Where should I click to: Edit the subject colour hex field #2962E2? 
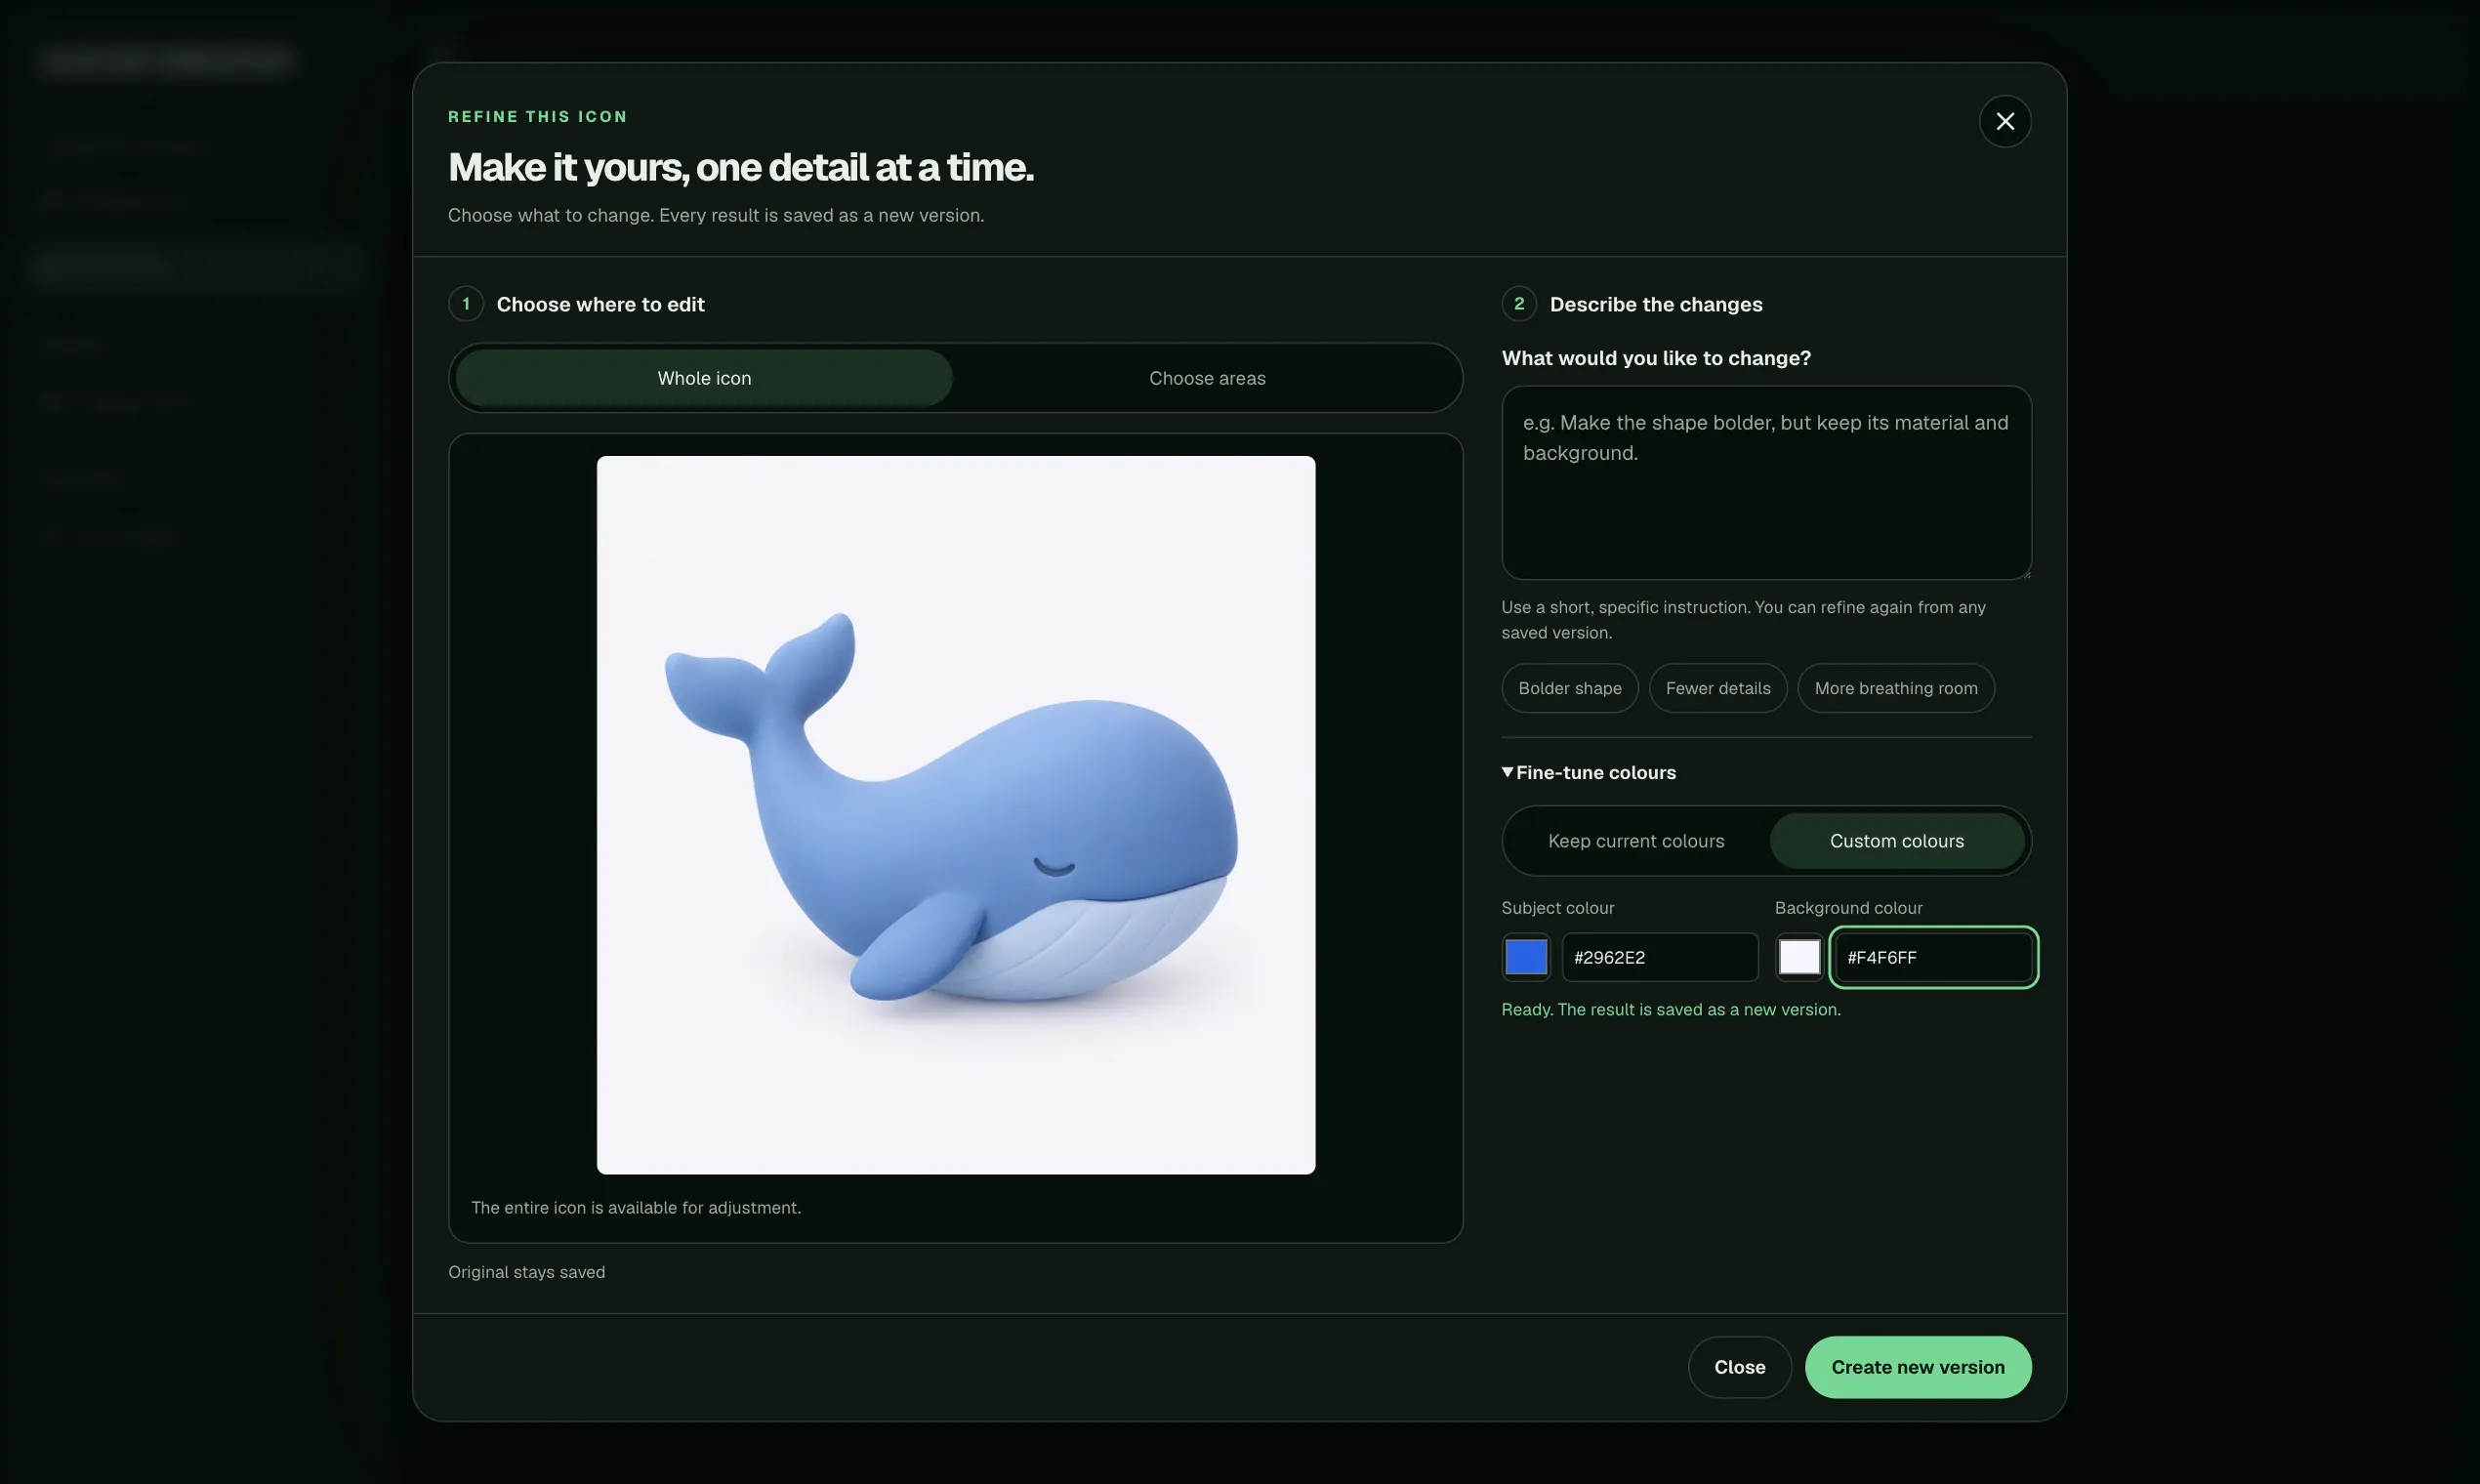point(1660,957)
